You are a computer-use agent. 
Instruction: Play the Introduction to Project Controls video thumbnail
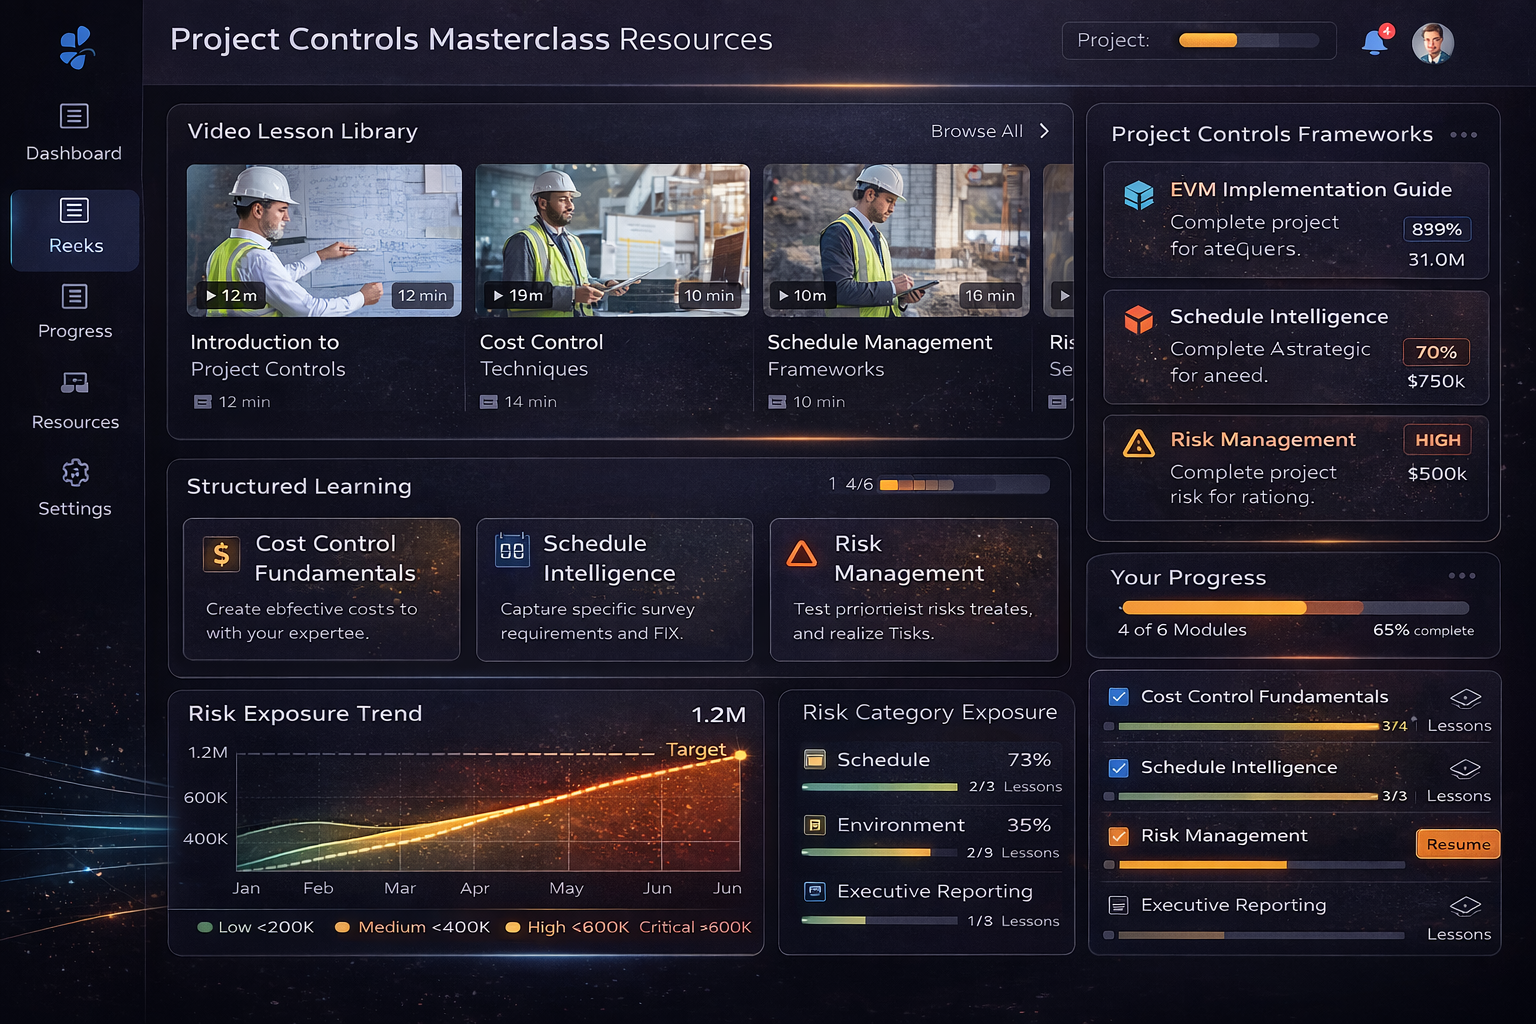click(324, 240)
